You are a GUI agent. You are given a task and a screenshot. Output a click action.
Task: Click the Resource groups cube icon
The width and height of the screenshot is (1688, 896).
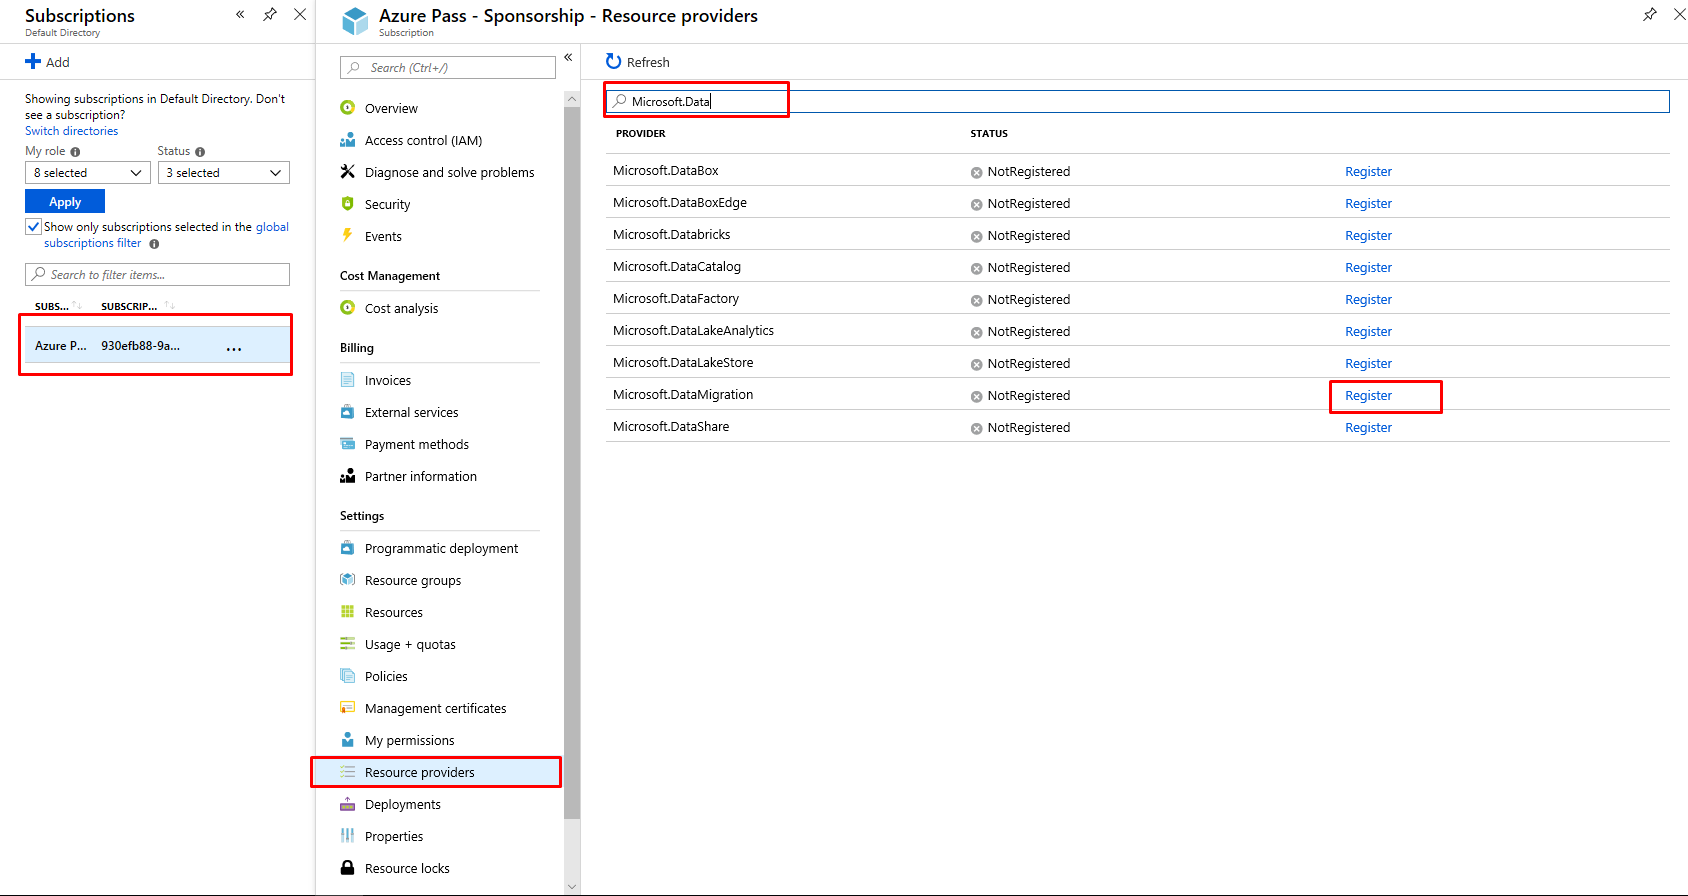point(347,580)
